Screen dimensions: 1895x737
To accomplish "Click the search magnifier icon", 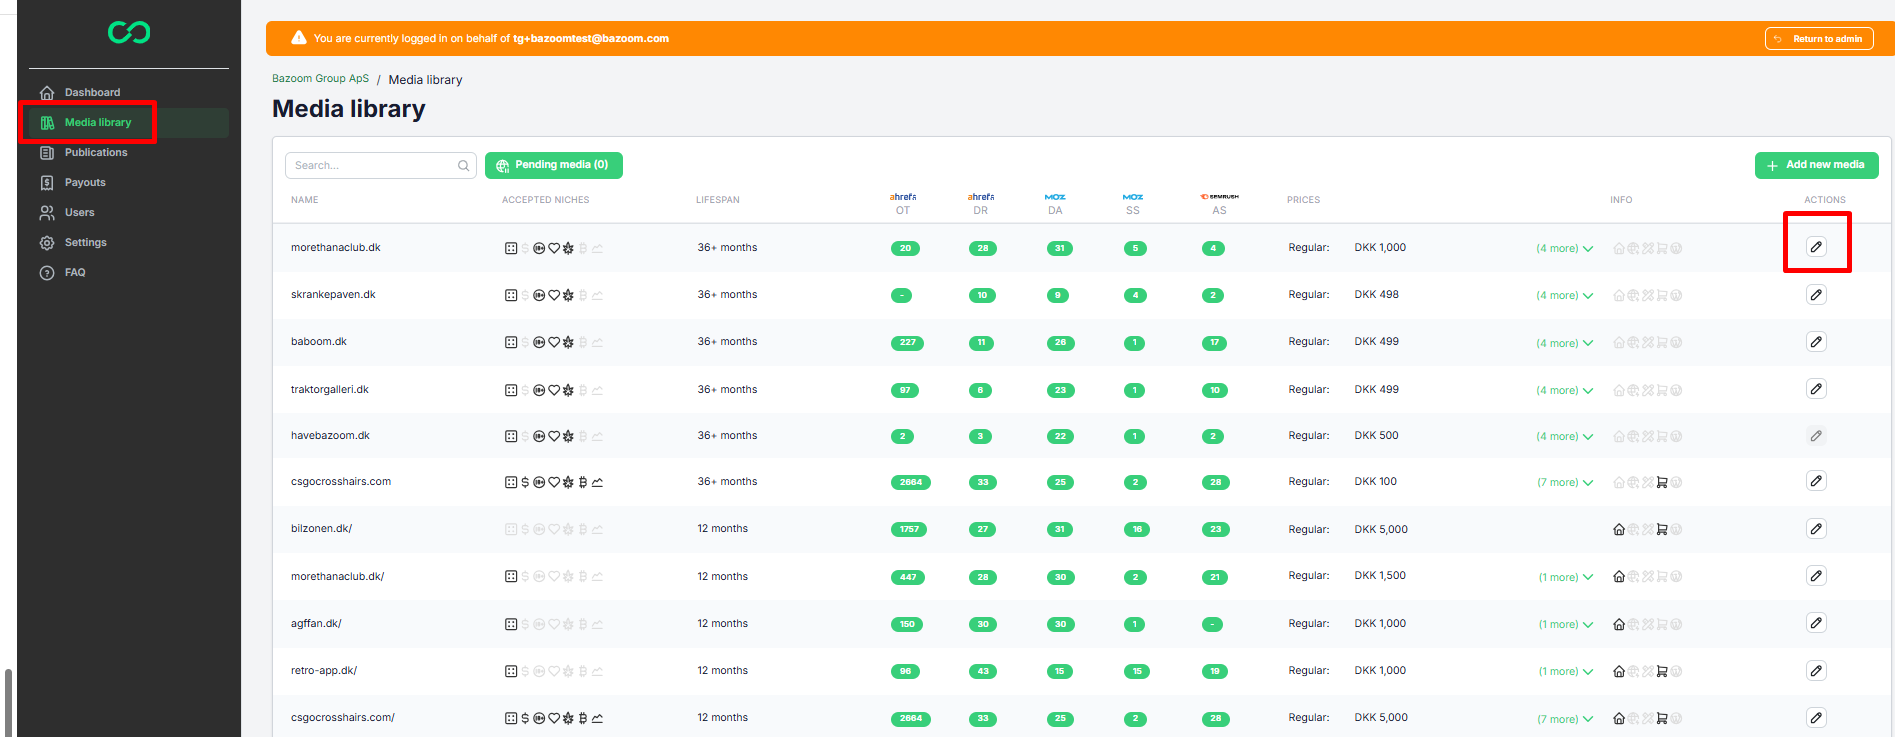I will tap(464, 166).
